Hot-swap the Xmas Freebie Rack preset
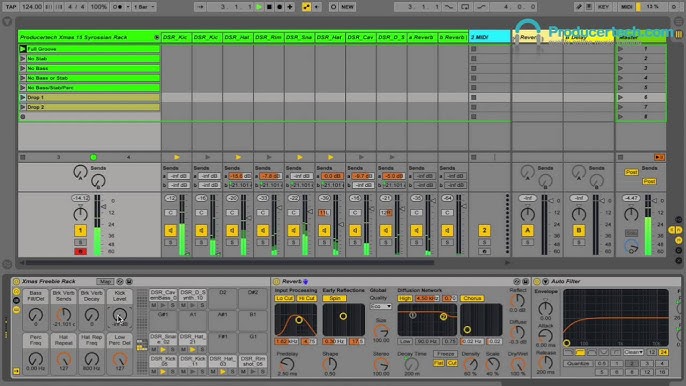 (120, 281)
